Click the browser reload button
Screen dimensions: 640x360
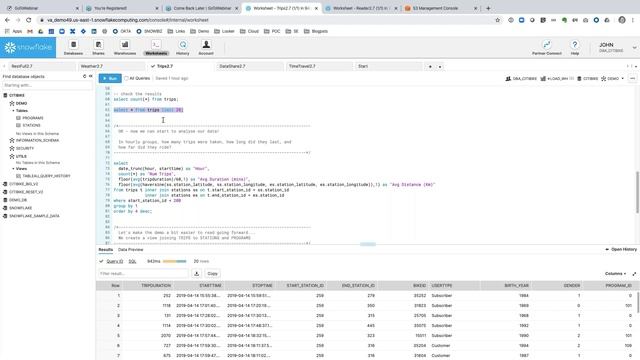(29, 20)
